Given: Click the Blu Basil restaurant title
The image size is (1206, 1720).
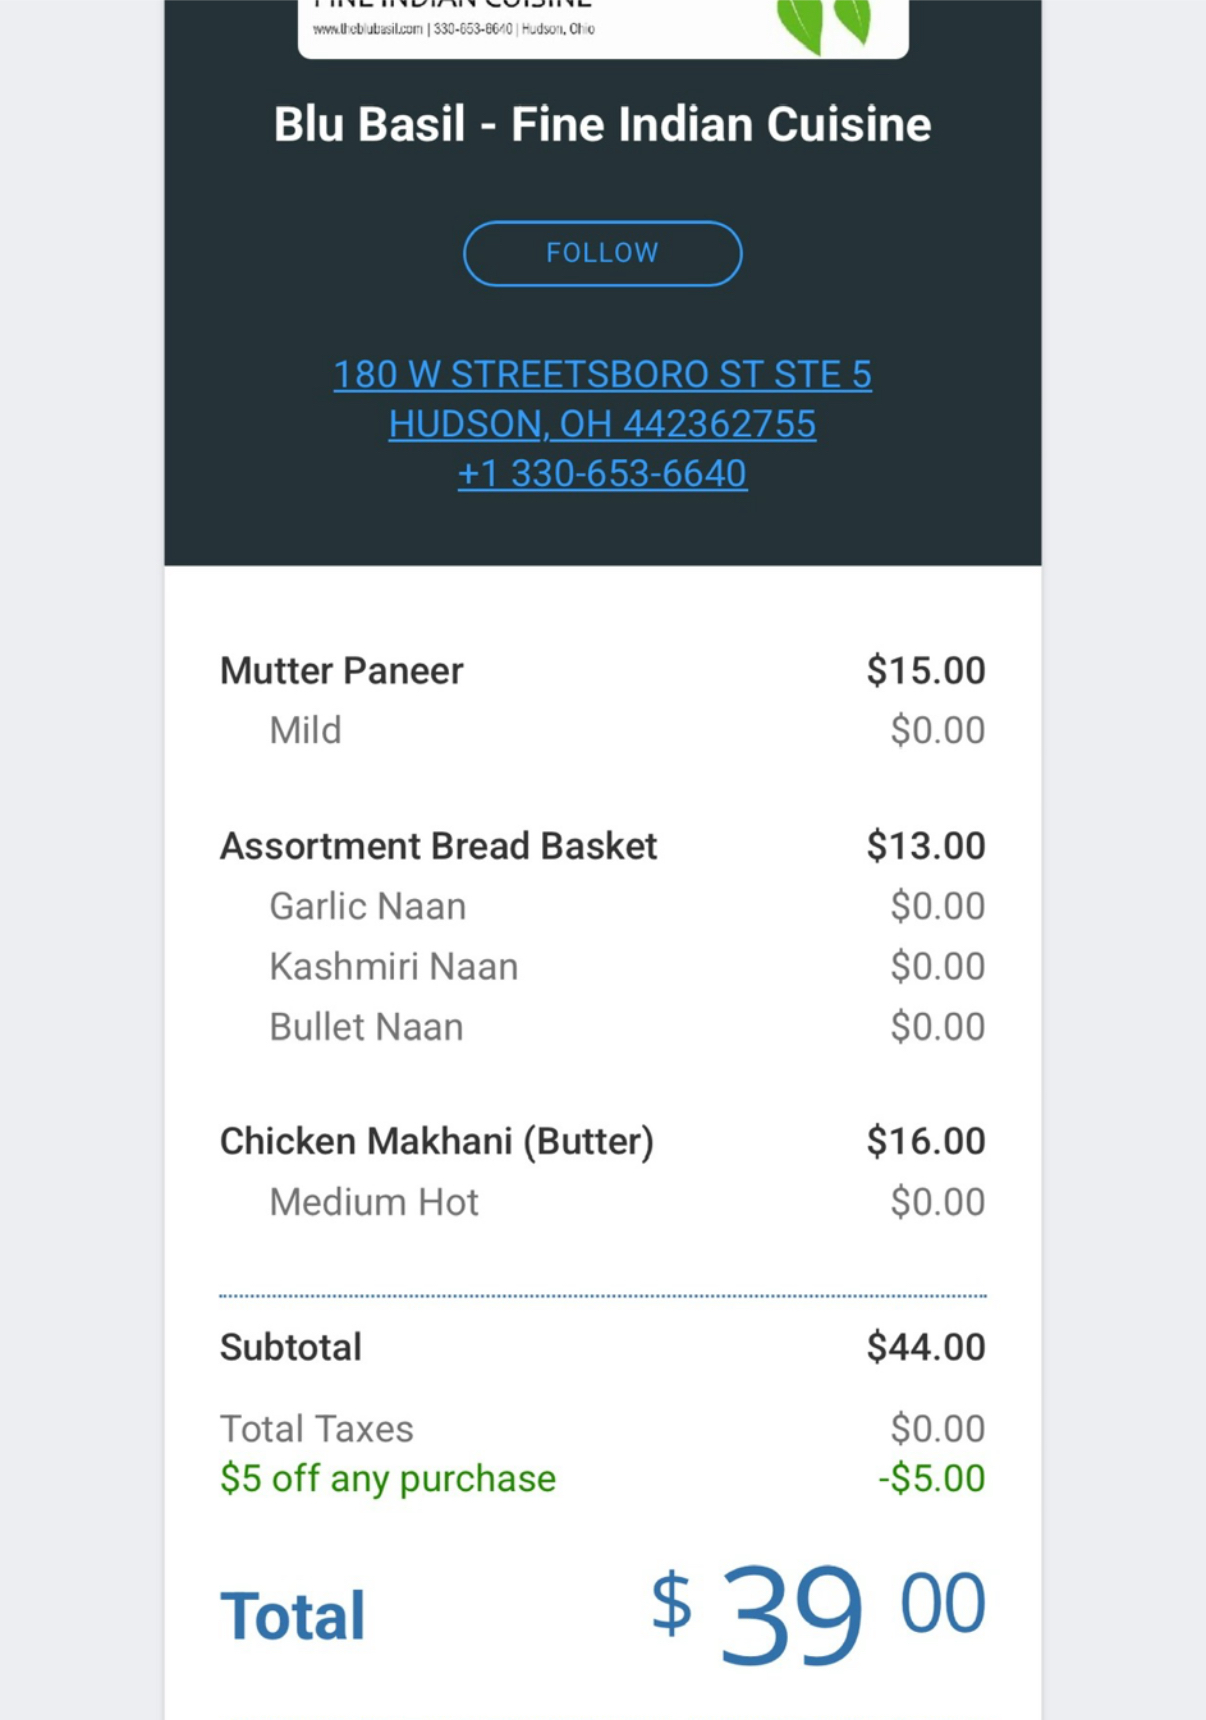Looking at the screenshot, I should tap(602, 125).
